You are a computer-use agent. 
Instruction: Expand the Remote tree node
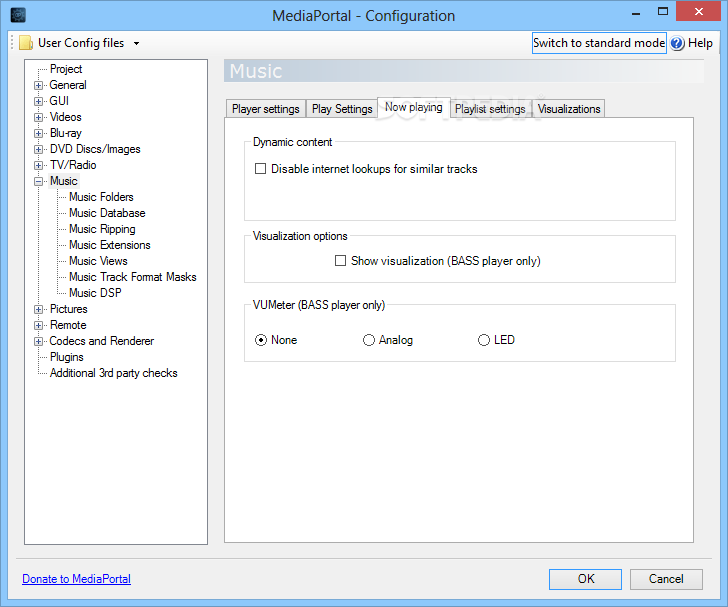tap(39, 326)
